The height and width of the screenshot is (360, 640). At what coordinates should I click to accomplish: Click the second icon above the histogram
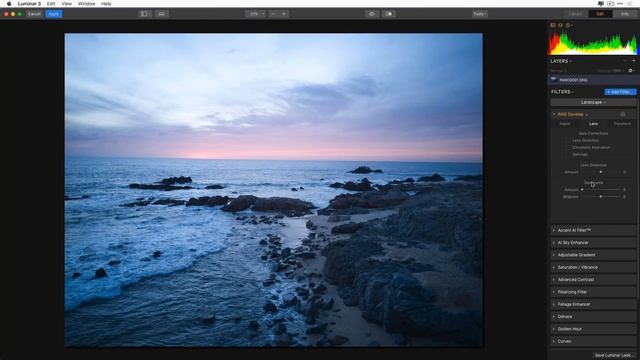coord(560,25)
